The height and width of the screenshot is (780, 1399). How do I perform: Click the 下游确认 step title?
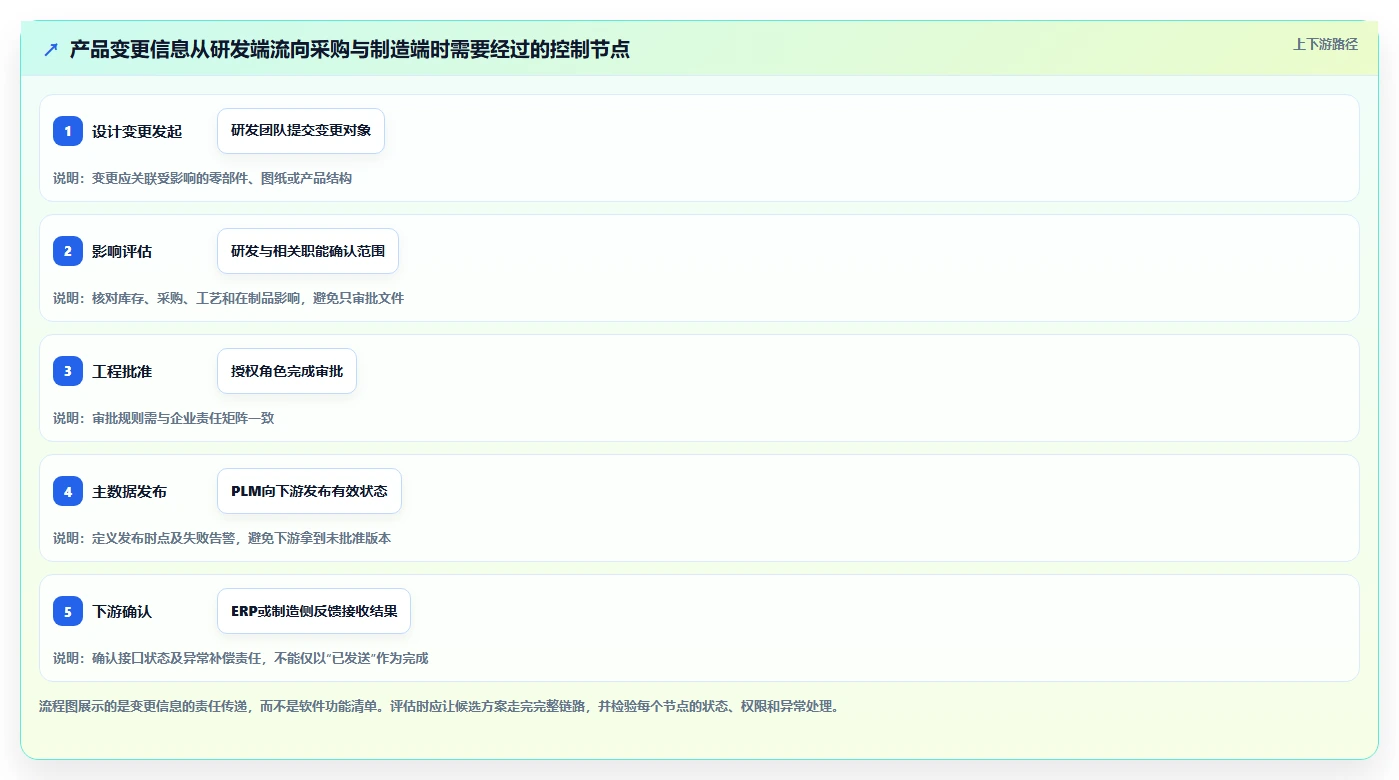pos(122,611)
